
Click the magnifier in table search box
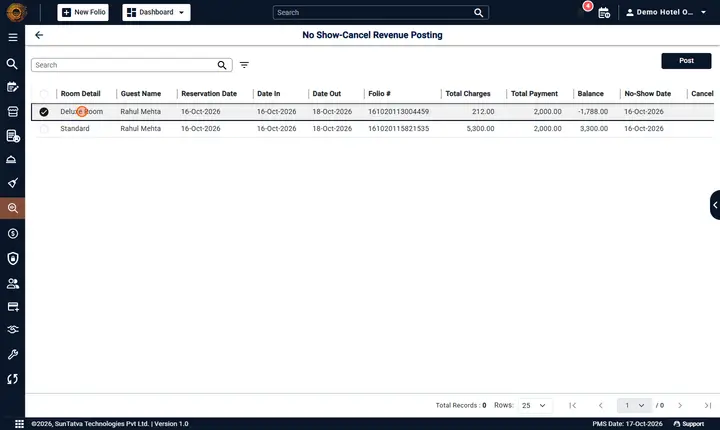[x=222, y=65]
